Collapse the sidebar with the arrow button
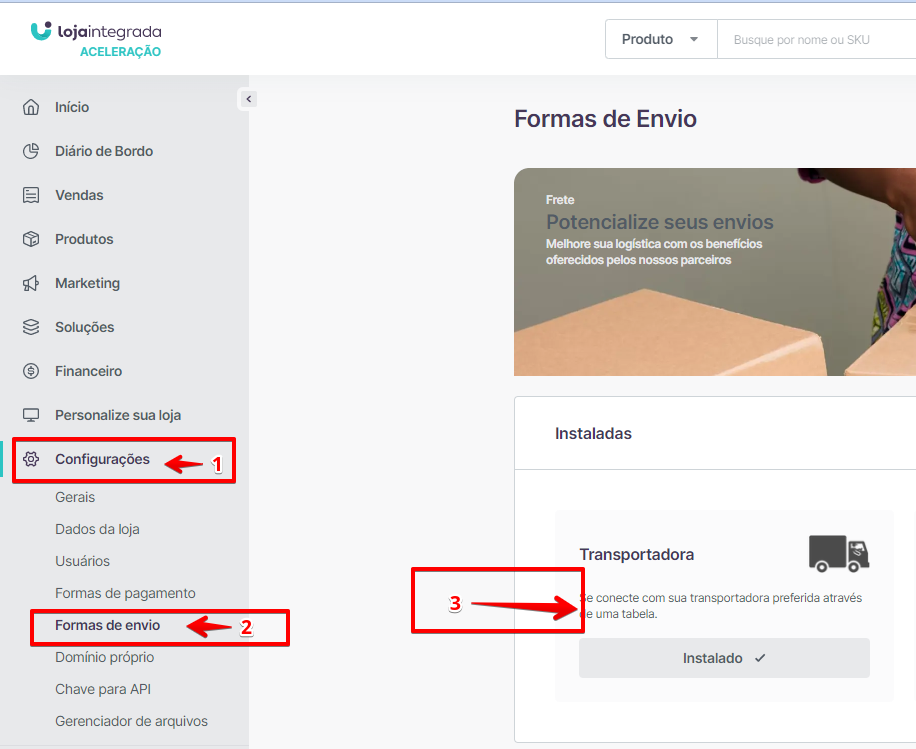916x749 pixels. [x=248, y=99]
